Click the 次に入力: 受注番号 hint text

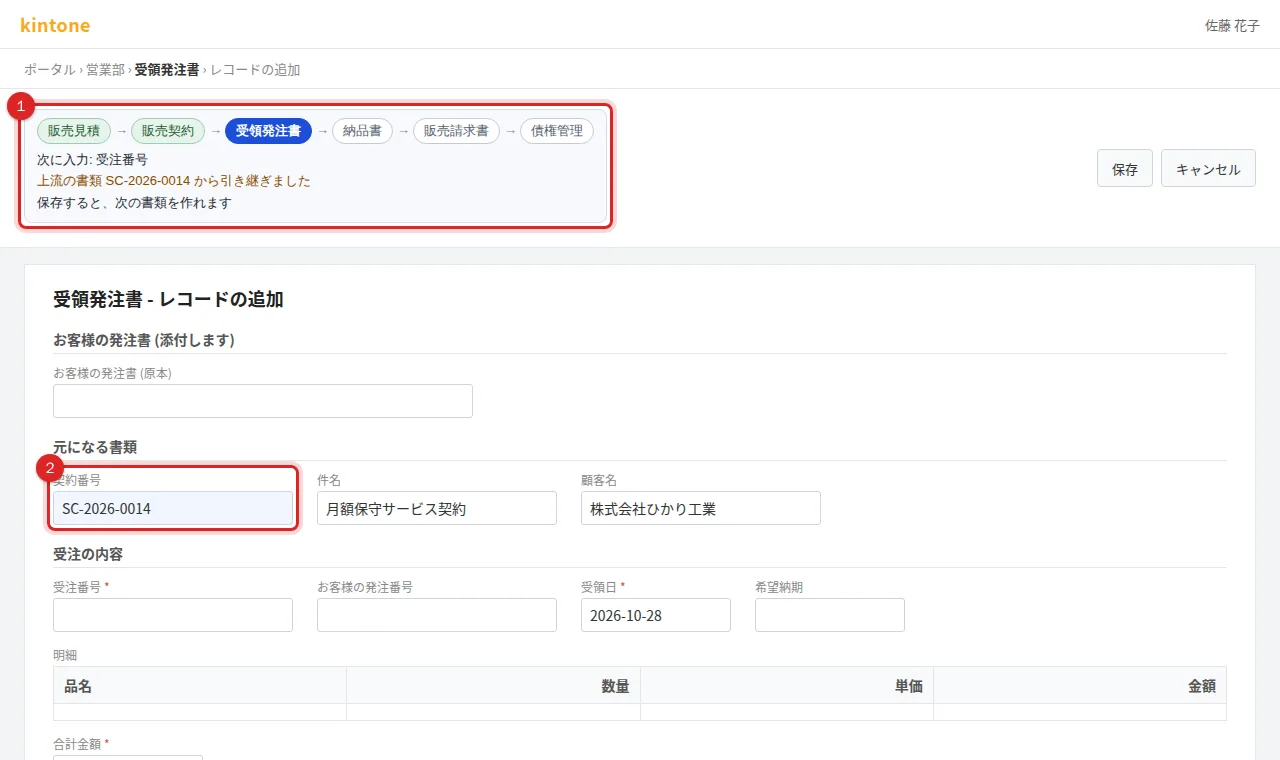(x=93, y=159)
